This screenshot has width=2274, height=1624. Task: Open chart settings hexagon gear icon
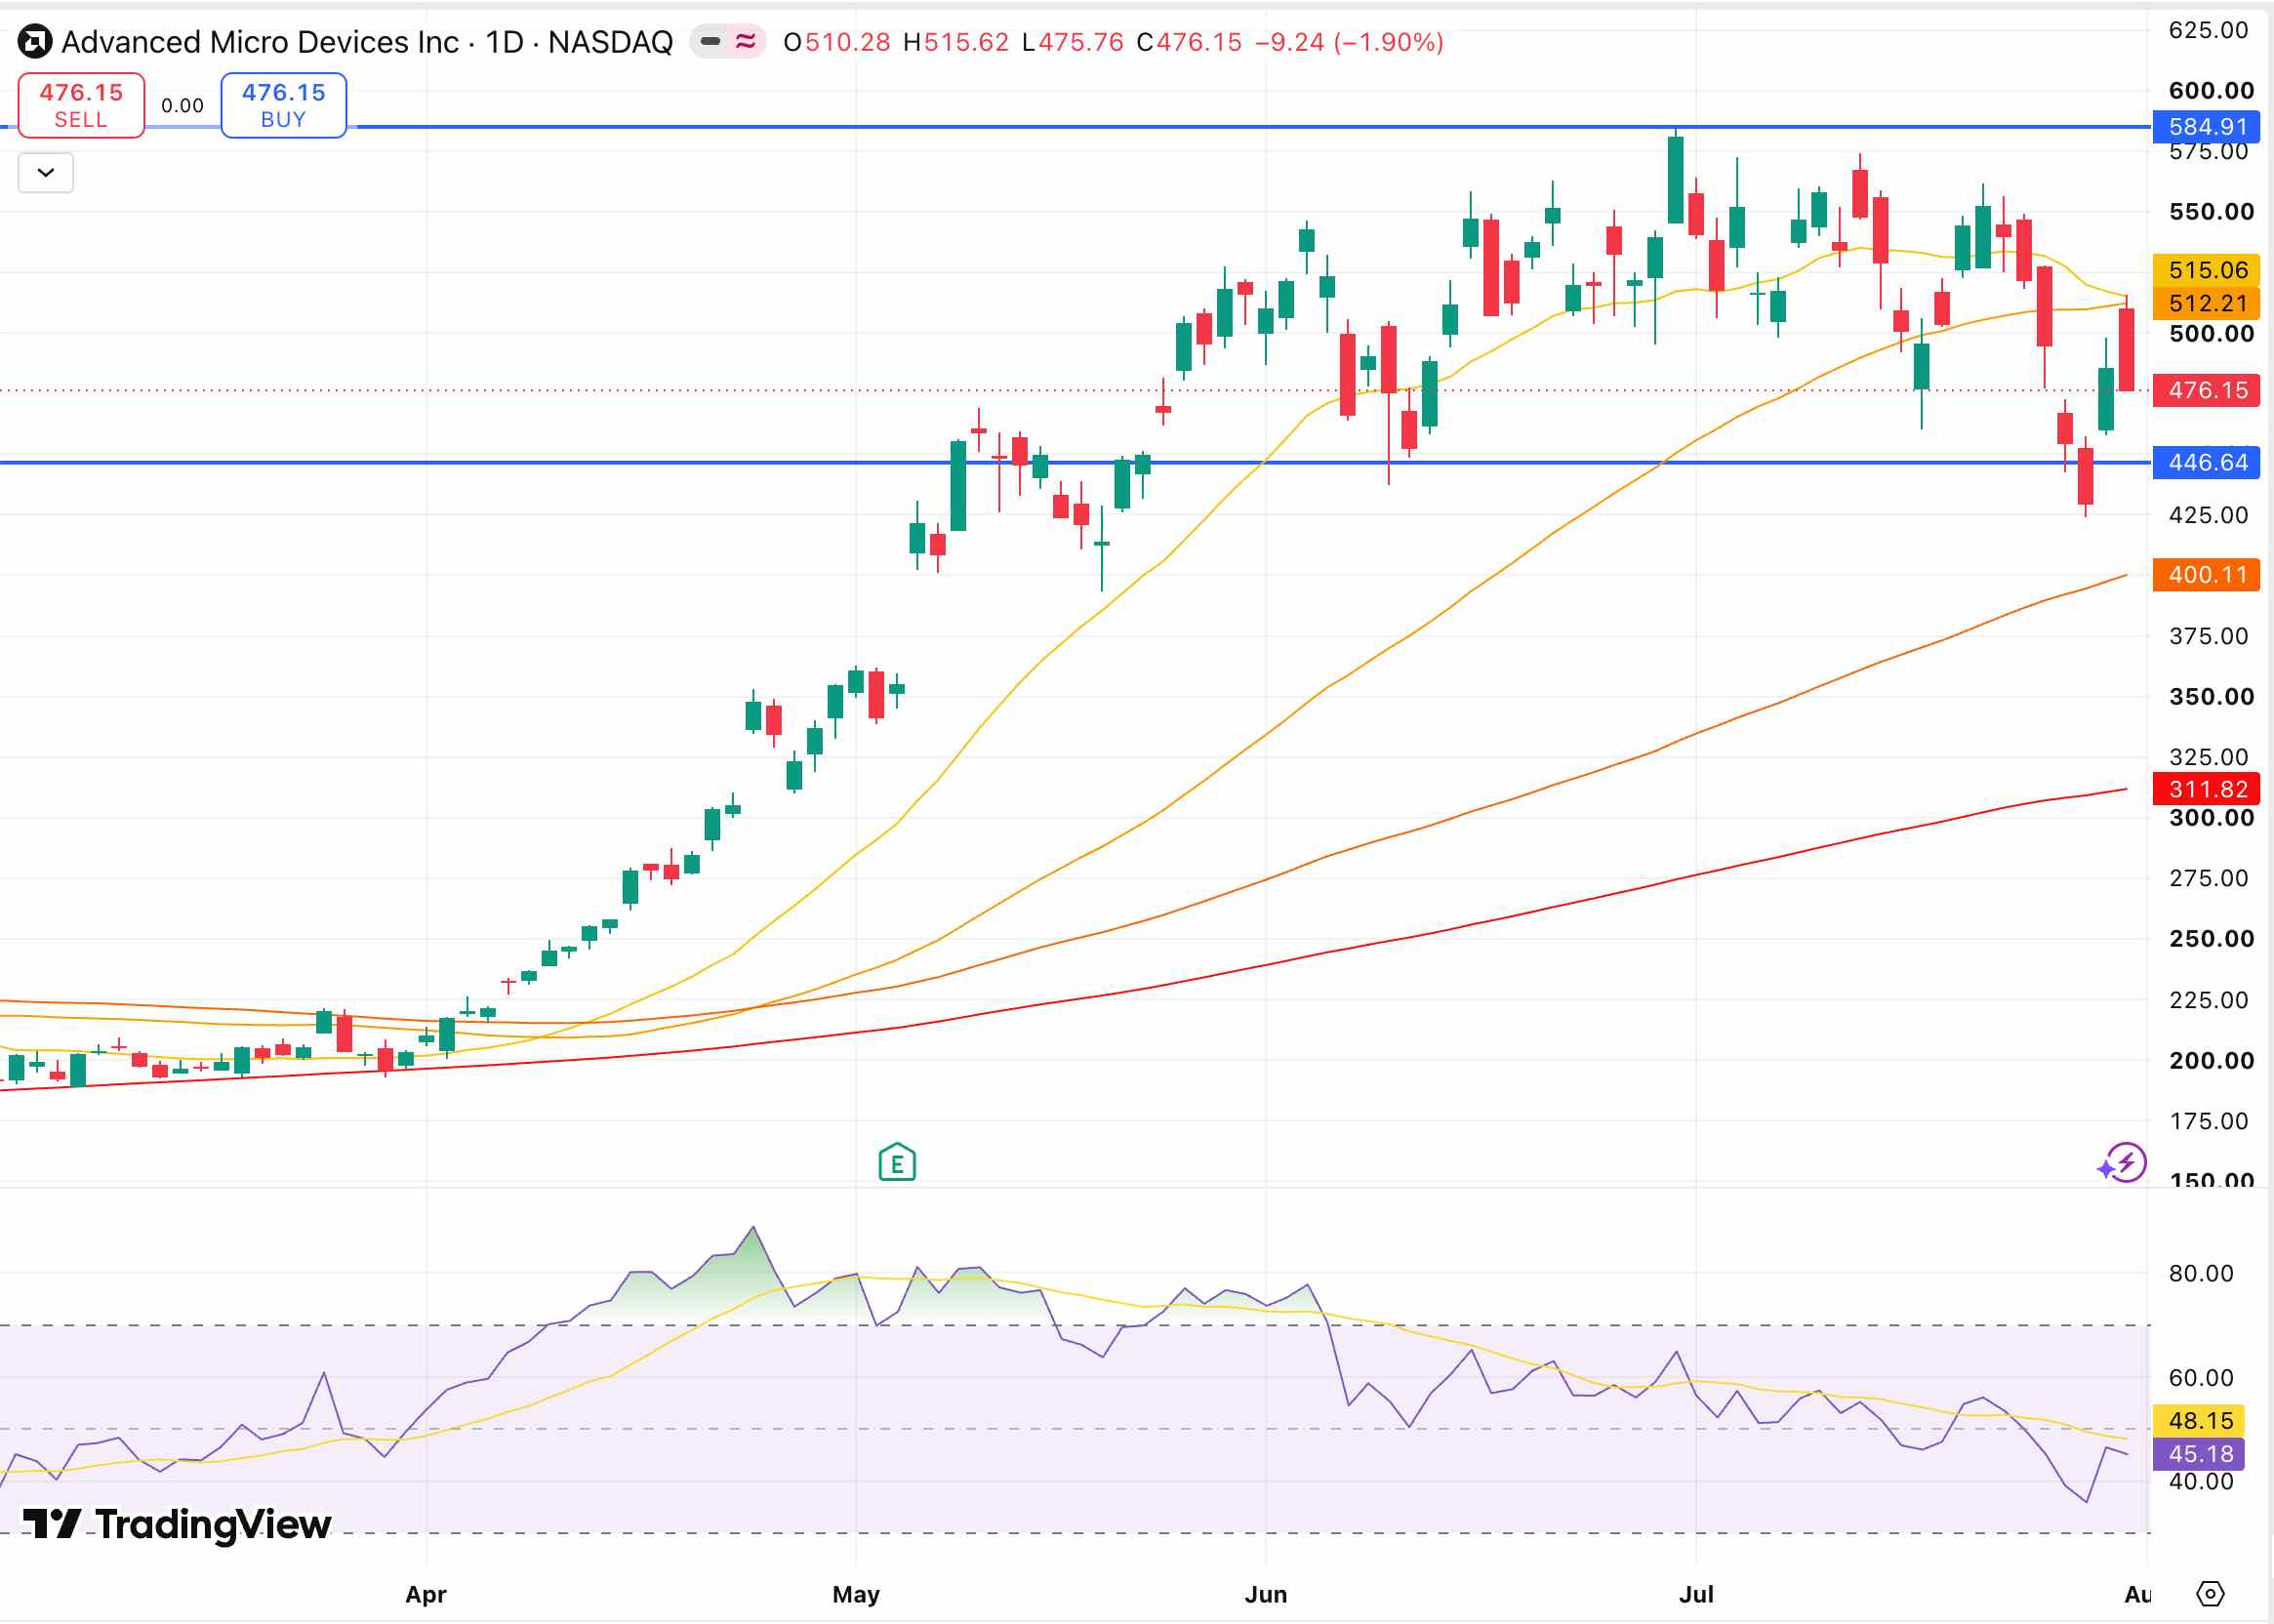tap(2210, 1594)
